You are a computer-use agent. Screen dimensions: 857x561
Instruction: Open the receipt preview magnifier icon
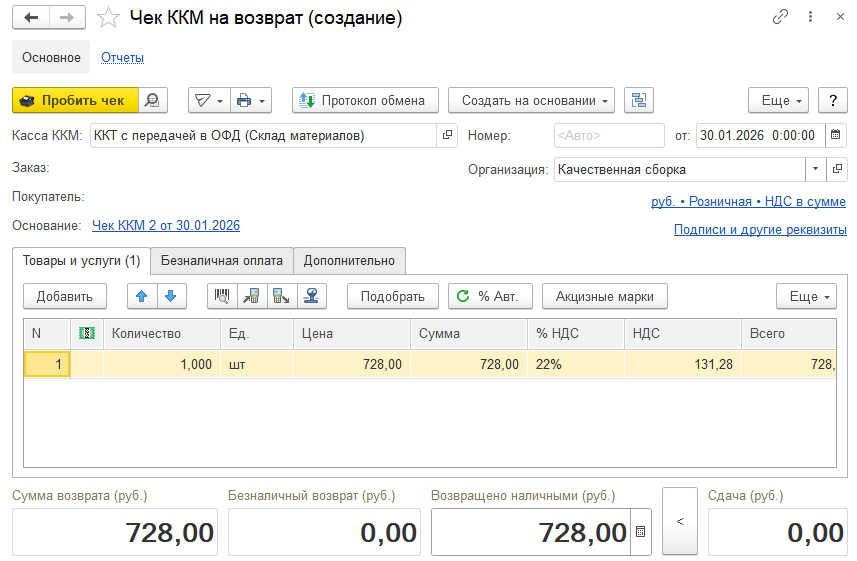pos(152,100)
